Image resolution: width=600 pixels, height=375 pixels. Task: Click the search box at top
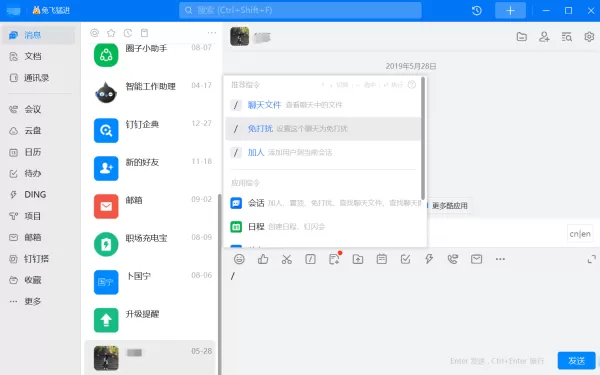(x=300, y=10)
